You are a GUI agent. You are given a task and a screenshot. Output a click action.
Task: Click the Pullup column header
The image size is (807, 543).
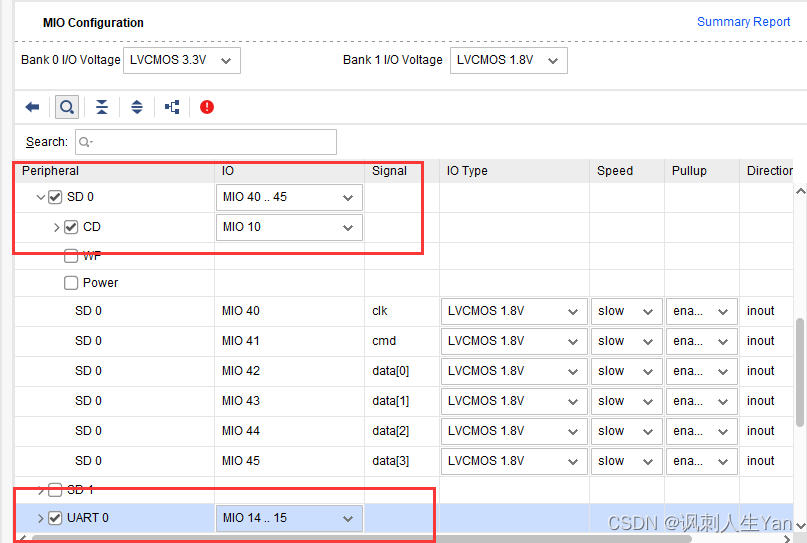tap(702, 171)
